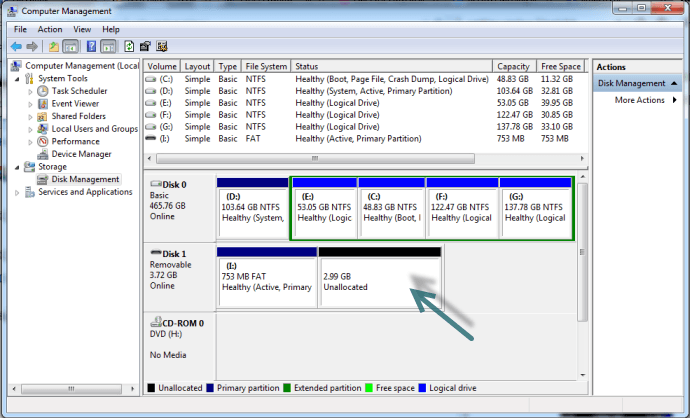Select the (F:) volume row in list

point(365,115)
